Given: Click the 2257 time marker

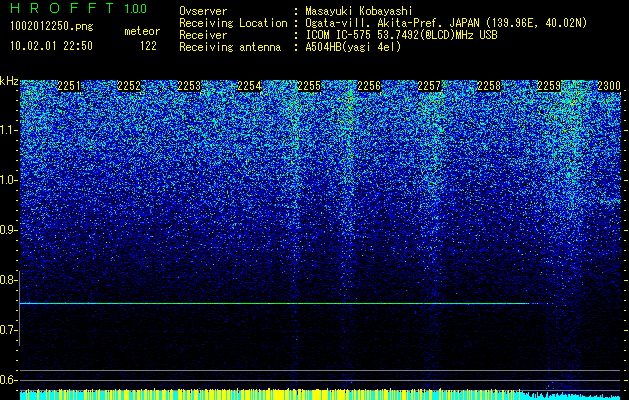Looking at the screenshot, I should (429, 86).
